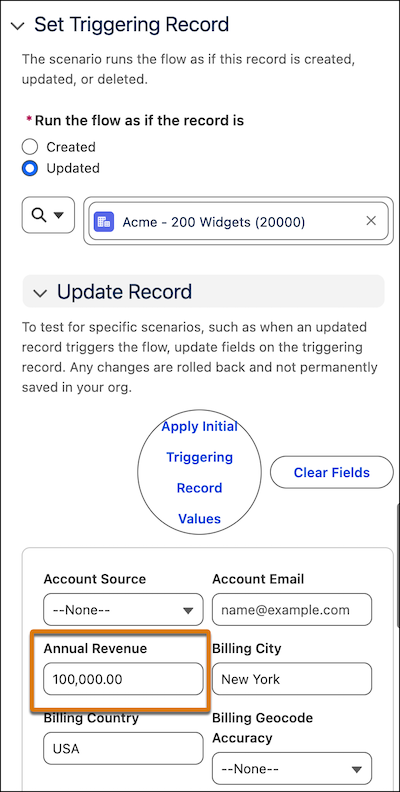Open the Account Source dropdown

(123, 610)
